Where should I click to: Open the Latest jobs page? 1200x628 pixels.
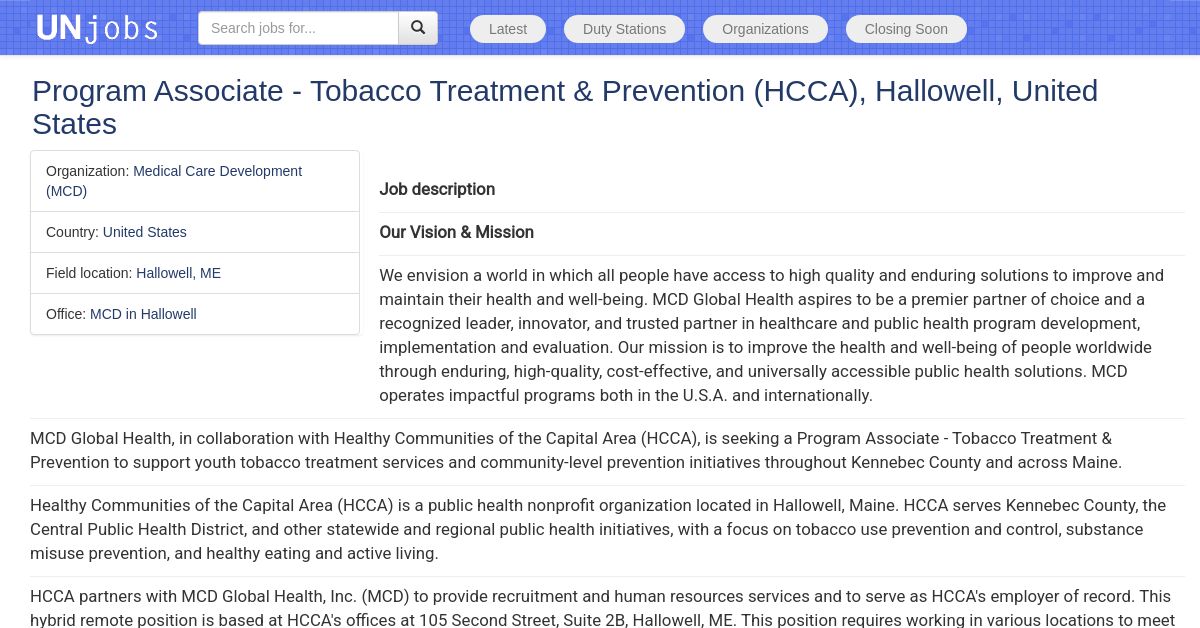click(508, 29)
